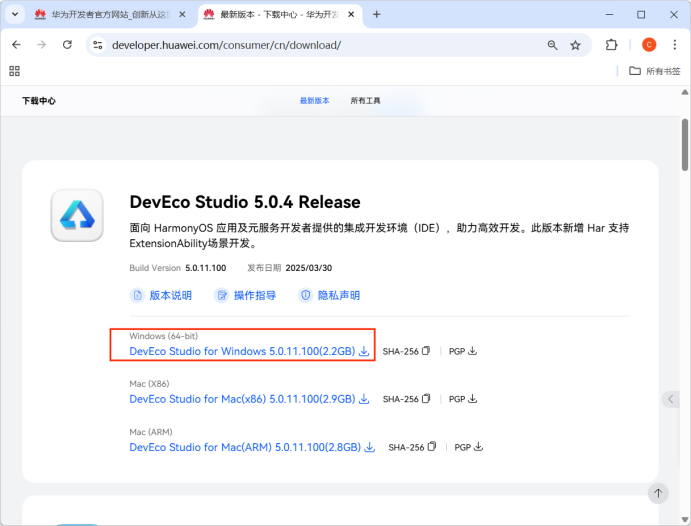
Task: Copy the SHA-256 for the Mac(x86) build
Action: point(406,399)
